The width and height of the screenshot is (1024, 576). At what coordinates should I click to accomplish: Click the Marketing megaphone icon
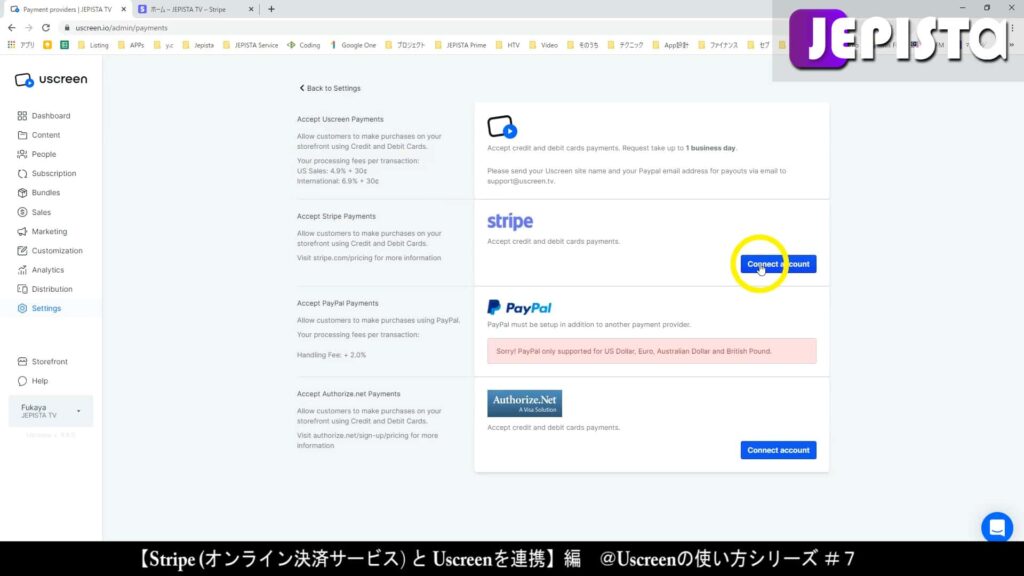(22, 231)
